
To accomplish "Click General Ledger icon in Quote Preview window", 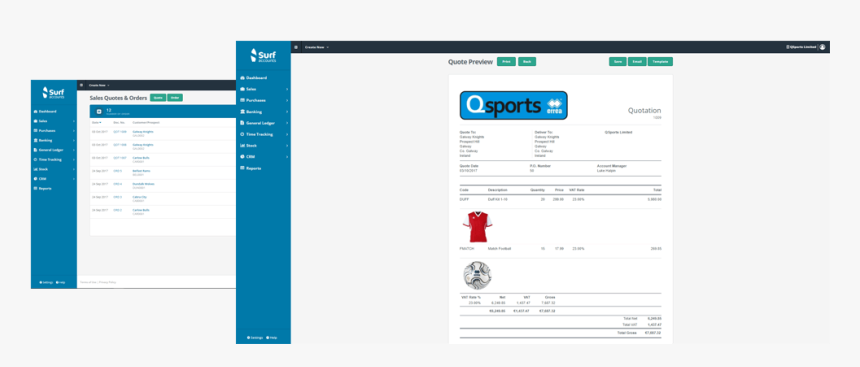I will [242, 123].
